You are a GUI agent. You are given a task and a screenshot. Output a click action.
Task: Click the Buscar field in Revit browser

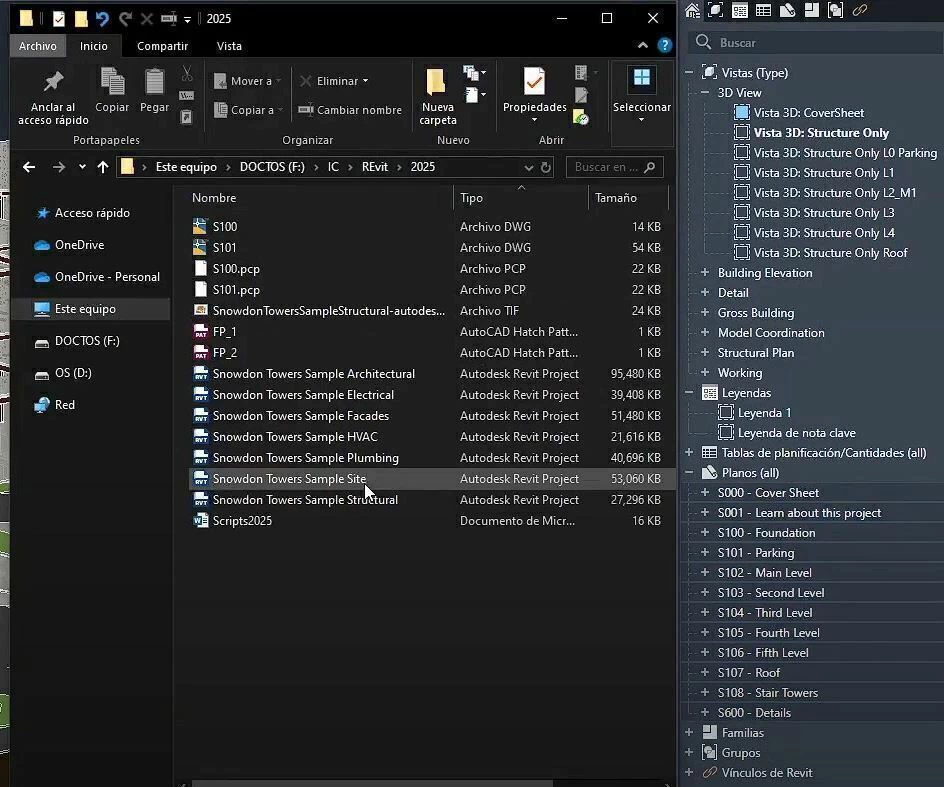tap(816, 42)
